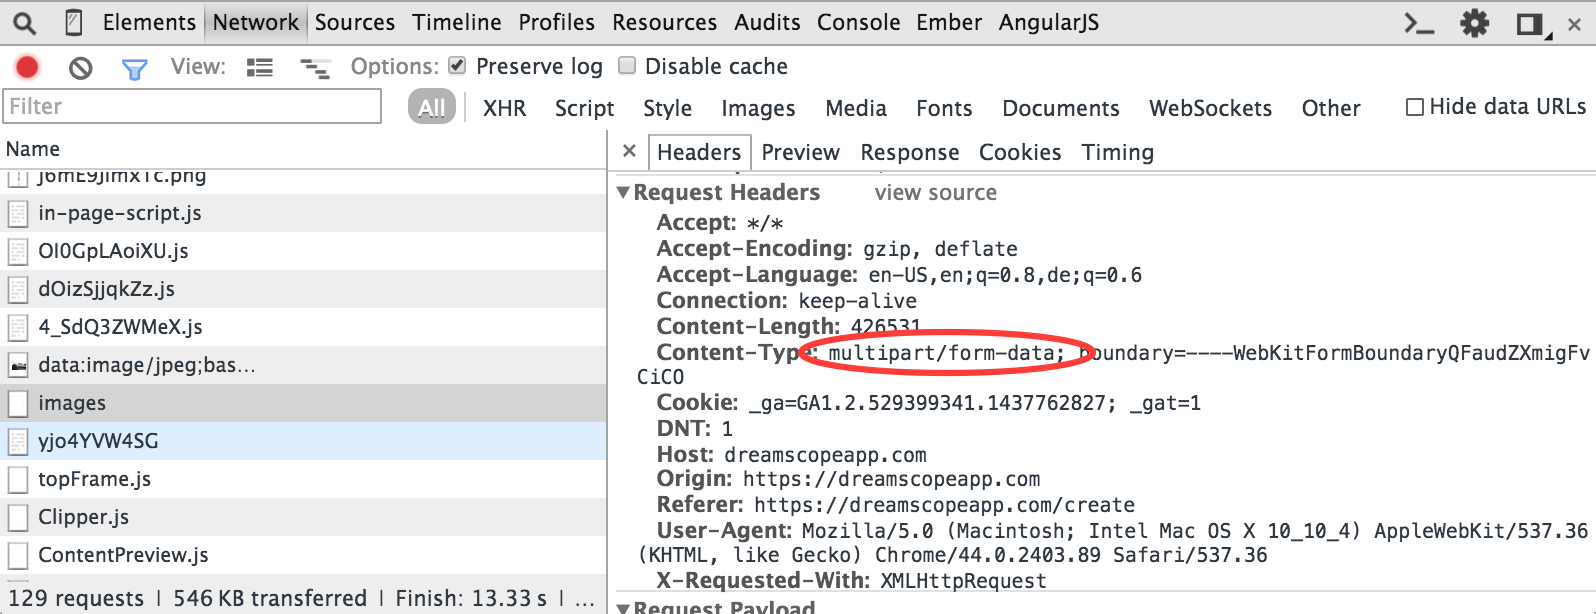The height and width of the screenshot is (614, 1596).
Task: Toggle device mode phone icon
Action: (73, 23)
